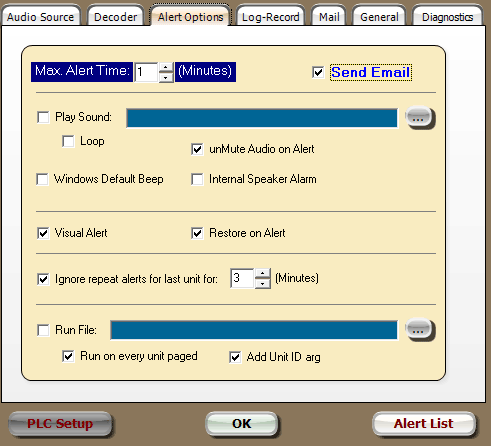Increase Max. Alert Time value

tap(166, 67)
